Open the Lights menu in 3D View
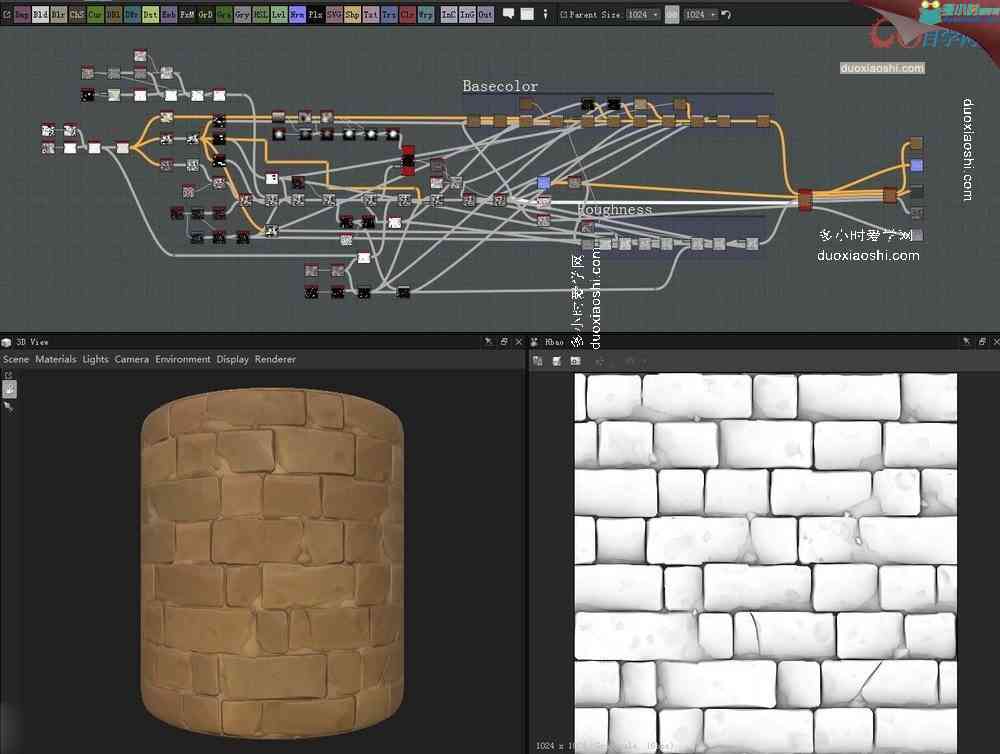Viewport: 1000px width, 754px height. 96,359
